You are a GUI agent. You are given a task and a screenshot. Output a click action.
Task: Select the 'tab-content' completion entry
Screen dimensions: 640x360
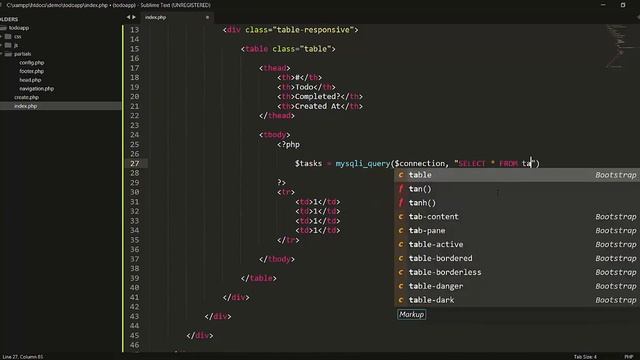point(517,217)
